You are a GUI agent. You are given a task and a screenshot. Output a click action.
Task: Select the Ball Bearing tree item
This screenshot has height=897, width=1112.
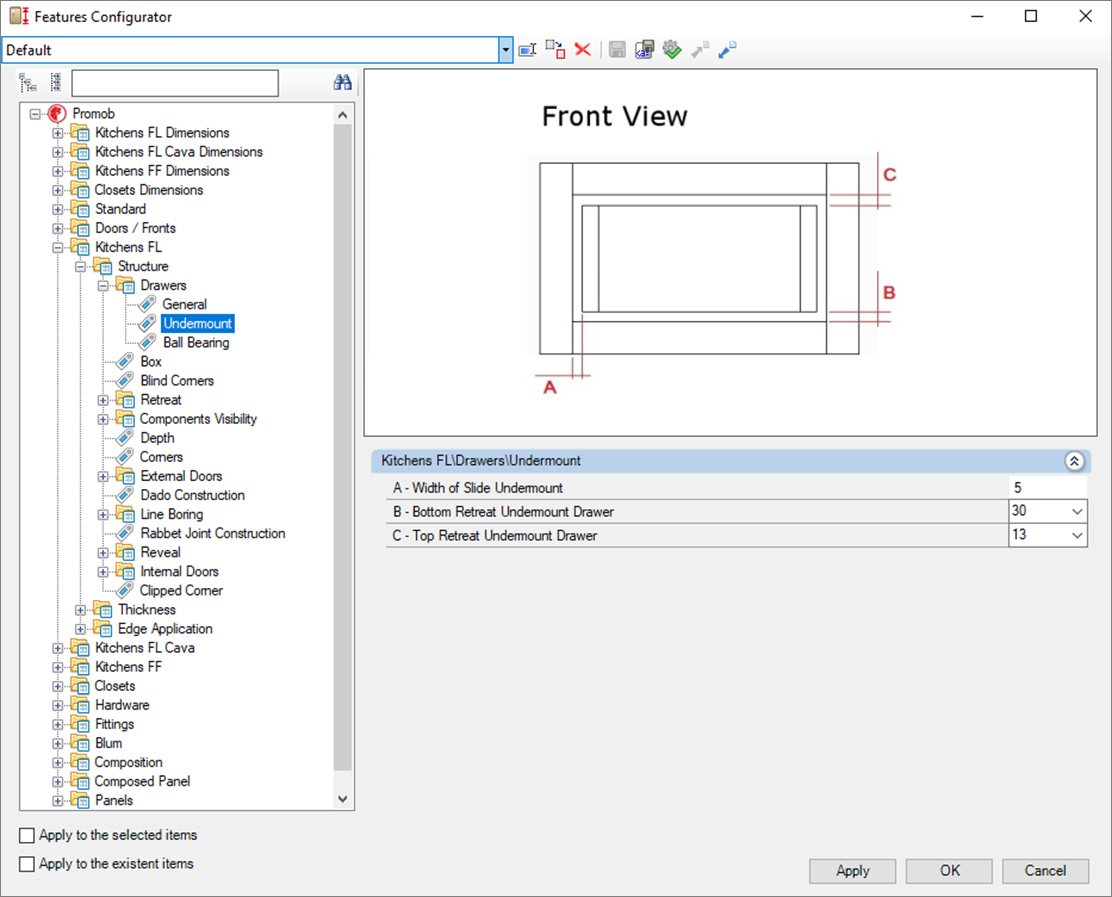tap(196, 343)
